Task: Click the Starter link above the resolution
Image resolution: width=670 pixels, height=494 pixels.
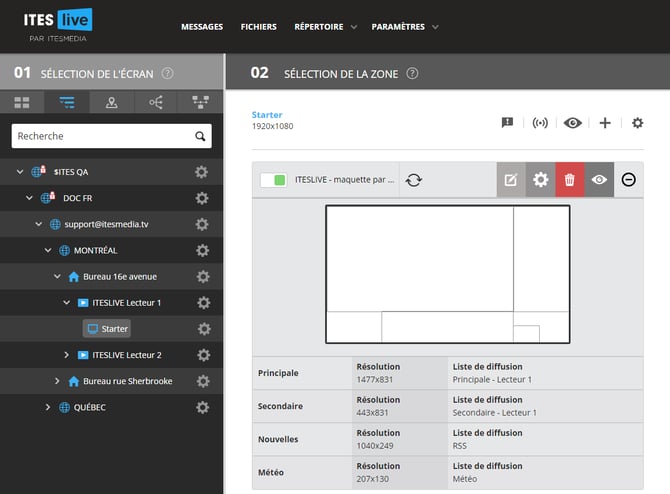Action: (x=267, y=115)
